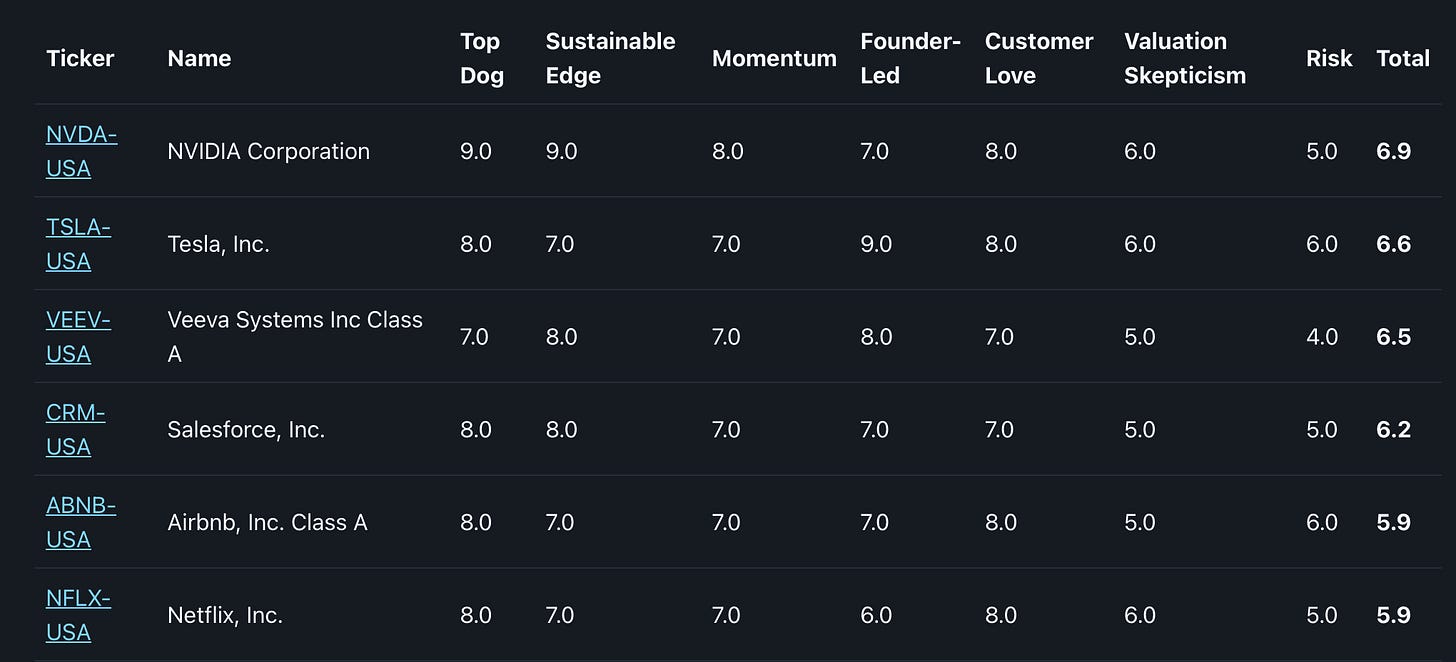Select the Risk column header

[x=1329, y=58]
